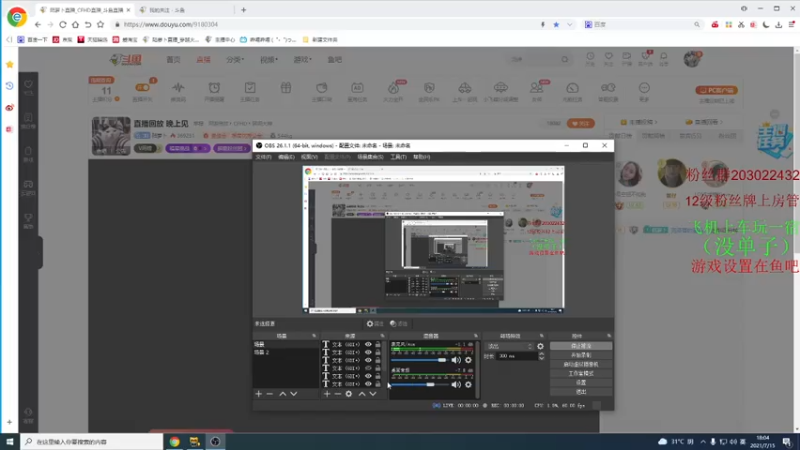
Task: Toggle visibility eye of the third 文本 source
Action: click(368, 360)
